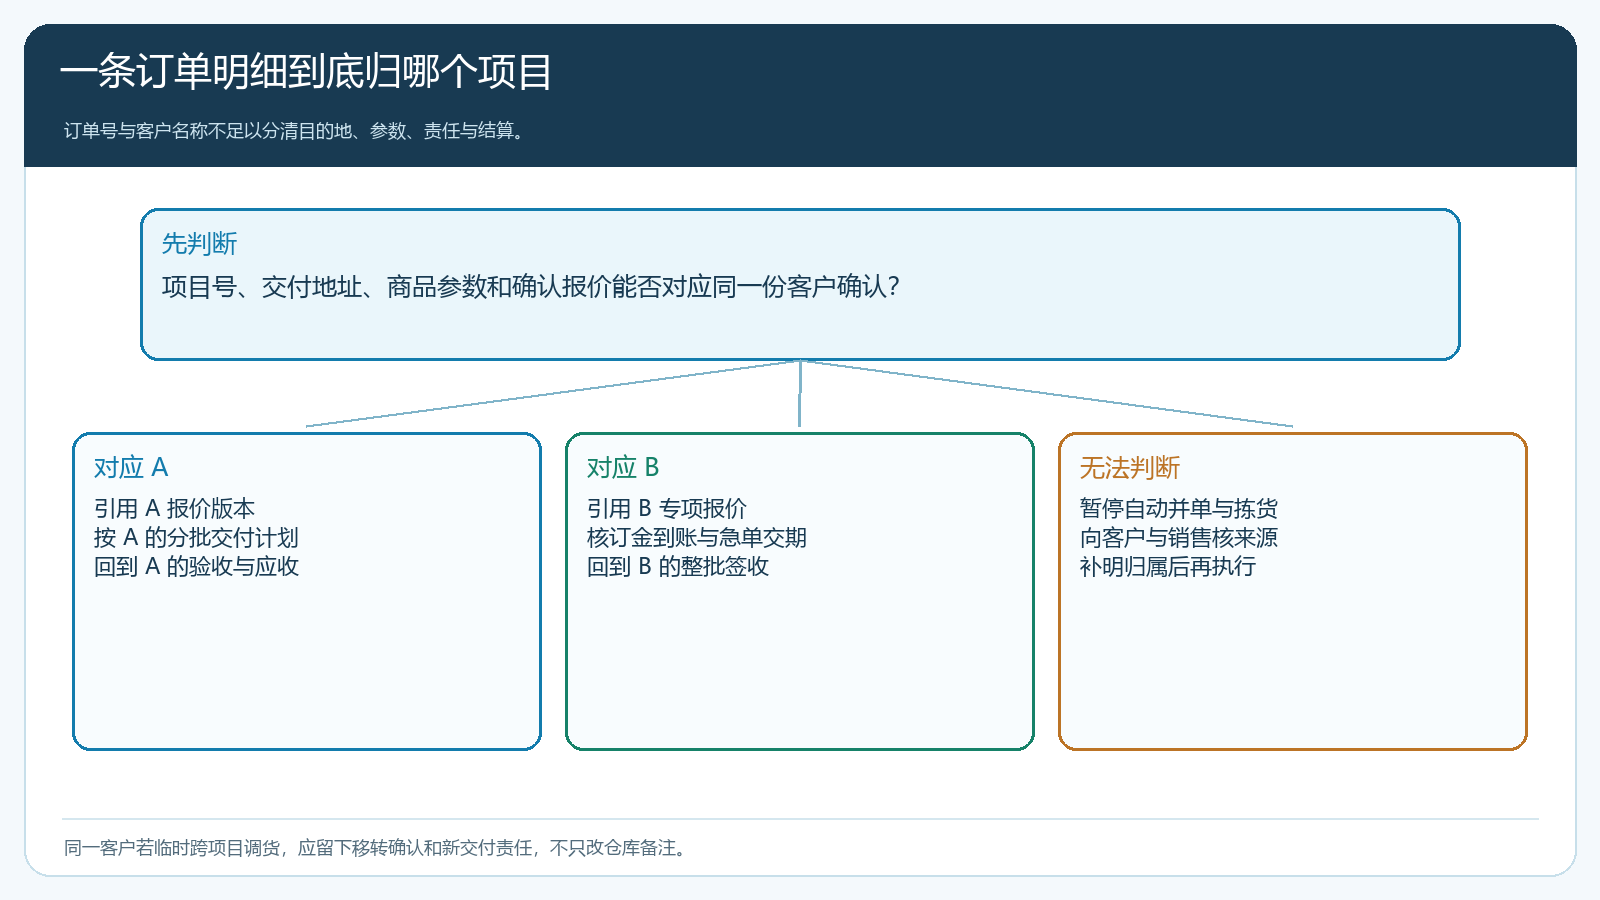Select the question 项目号、交付地址、商品参数和确认报价…
Viewport: 1600px width, 900px height.
pyautogui.click(x=531, y=287)
